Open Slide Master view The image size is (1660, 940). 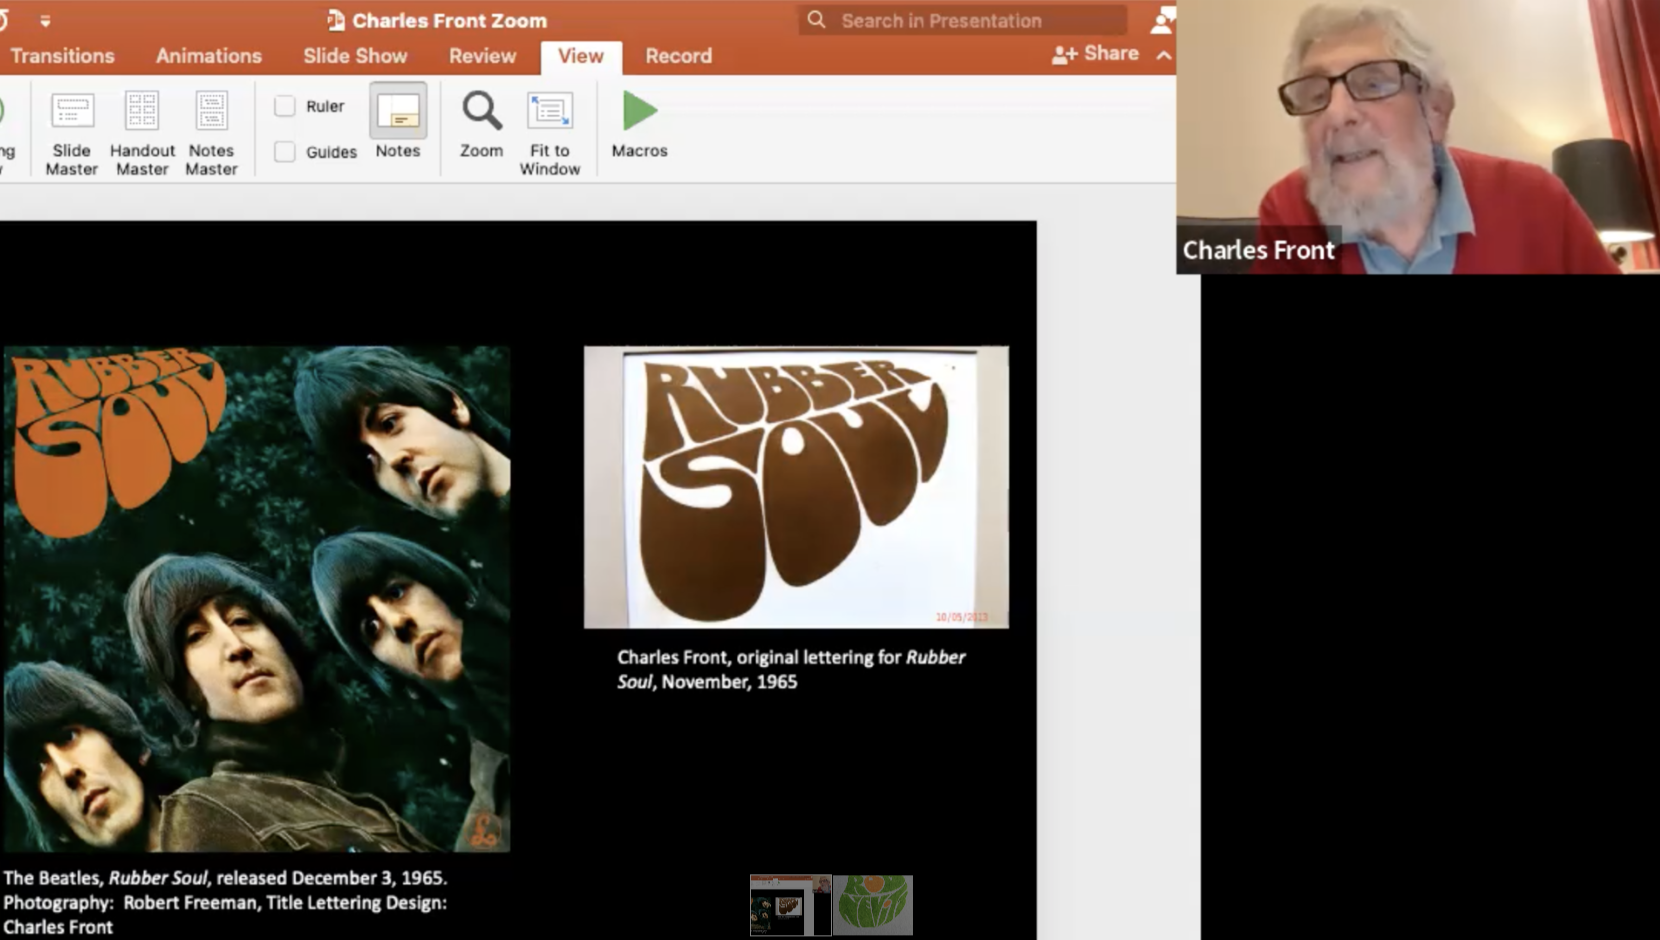coord(71,134)
